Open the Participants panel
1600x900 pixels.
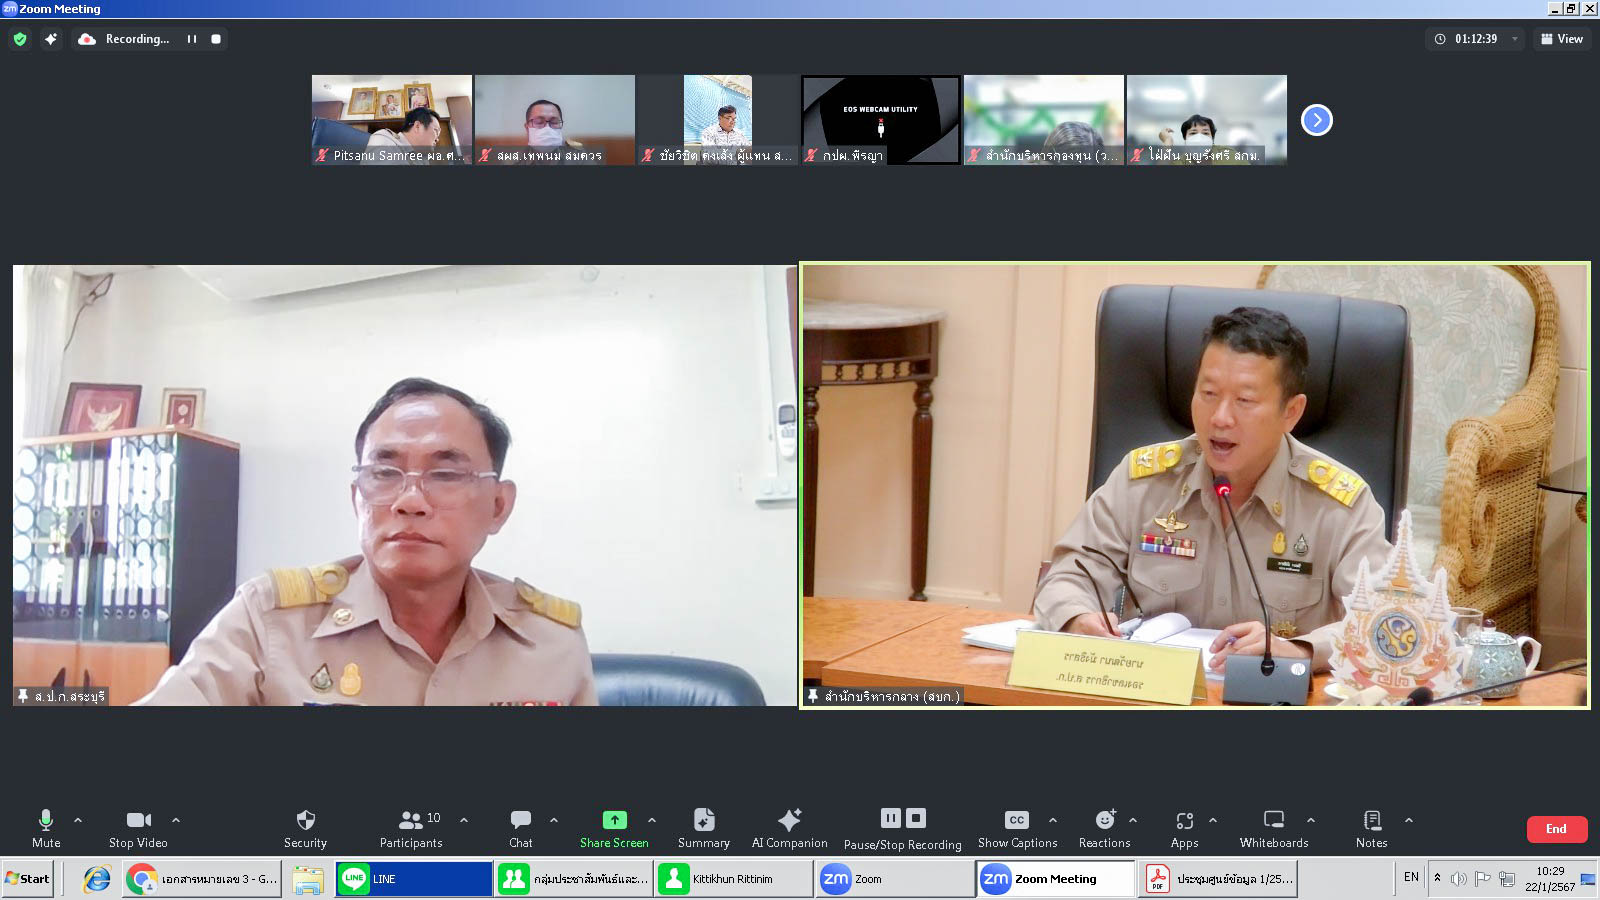(x=411, y=829)
